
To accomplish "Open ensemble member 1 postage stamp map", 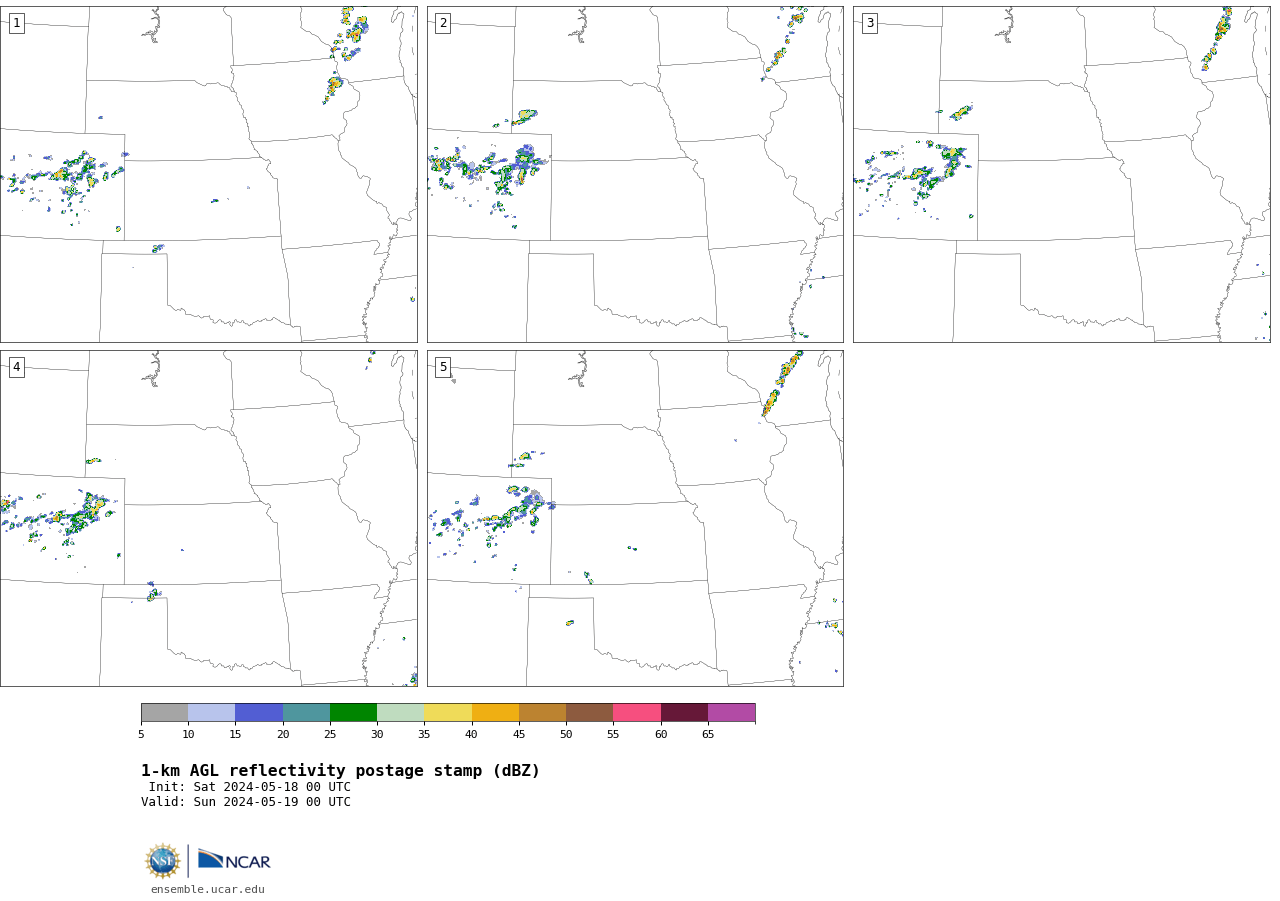I will [208, 174].
